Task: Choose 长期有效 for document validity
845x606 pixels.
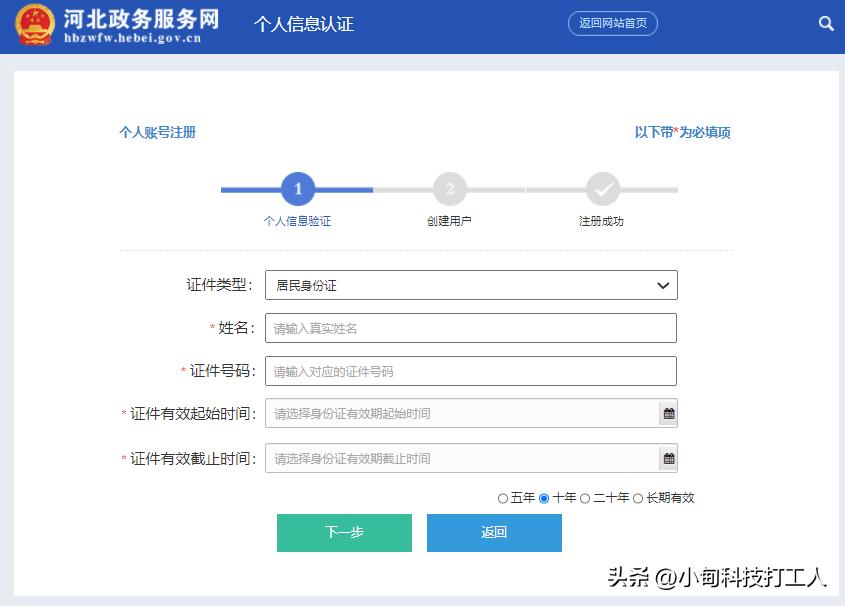Action: [640, 497]
